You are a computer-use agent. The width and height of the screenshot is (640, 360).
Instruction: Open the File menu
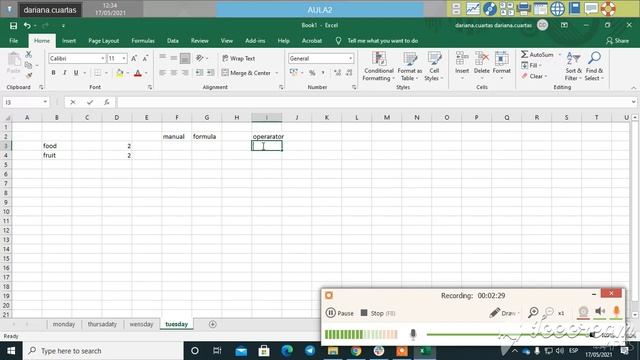point(13,41)
